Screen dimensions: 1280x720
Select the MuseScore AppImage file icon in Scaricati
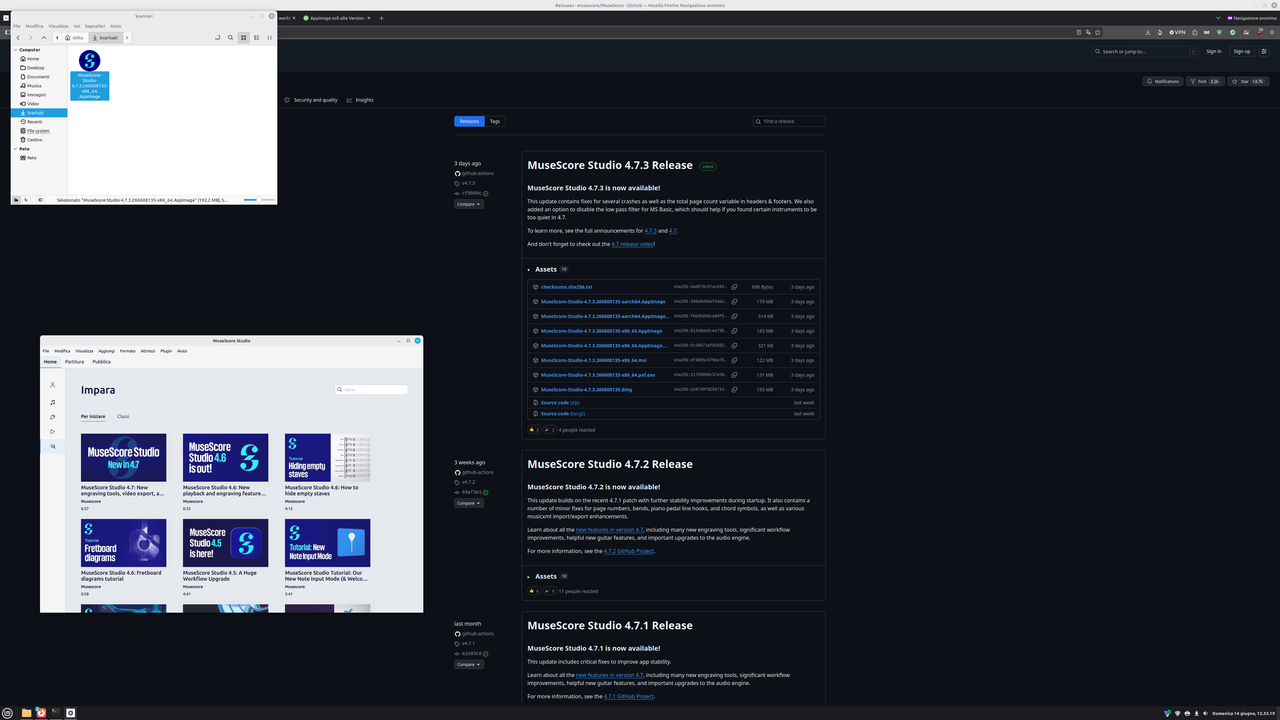[89, 61]
